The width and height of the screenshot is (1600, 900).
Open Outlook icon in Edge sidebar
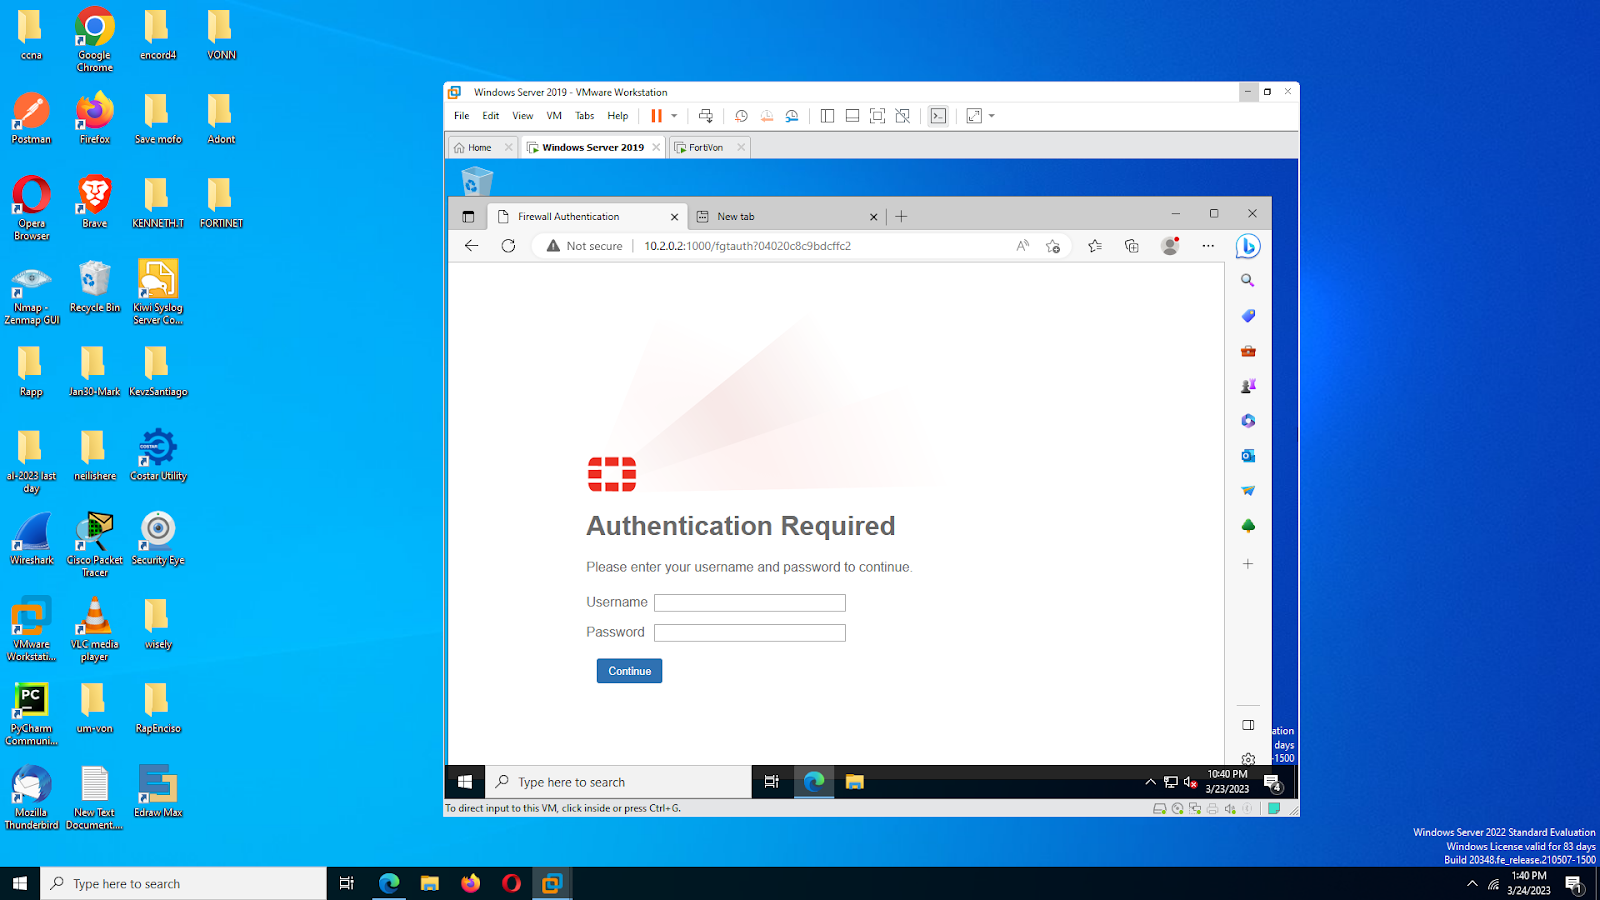tap(1248, 456)
